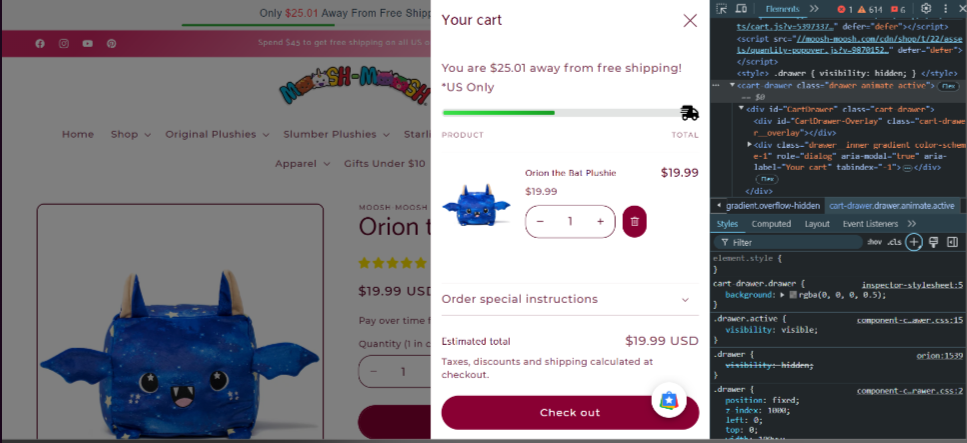Screen dimensions: 967x443
Task: Click the rgba background color swatch
Action: coord(793,295)
